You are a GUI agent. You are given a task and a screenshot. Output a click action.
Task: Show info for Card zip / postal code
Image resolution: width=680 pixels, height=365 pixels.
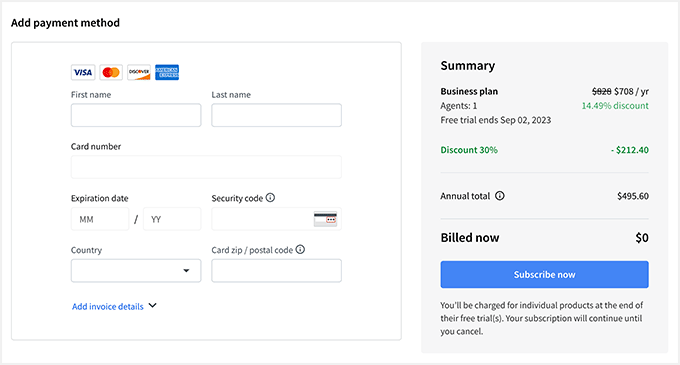click(x=300, y=250)
